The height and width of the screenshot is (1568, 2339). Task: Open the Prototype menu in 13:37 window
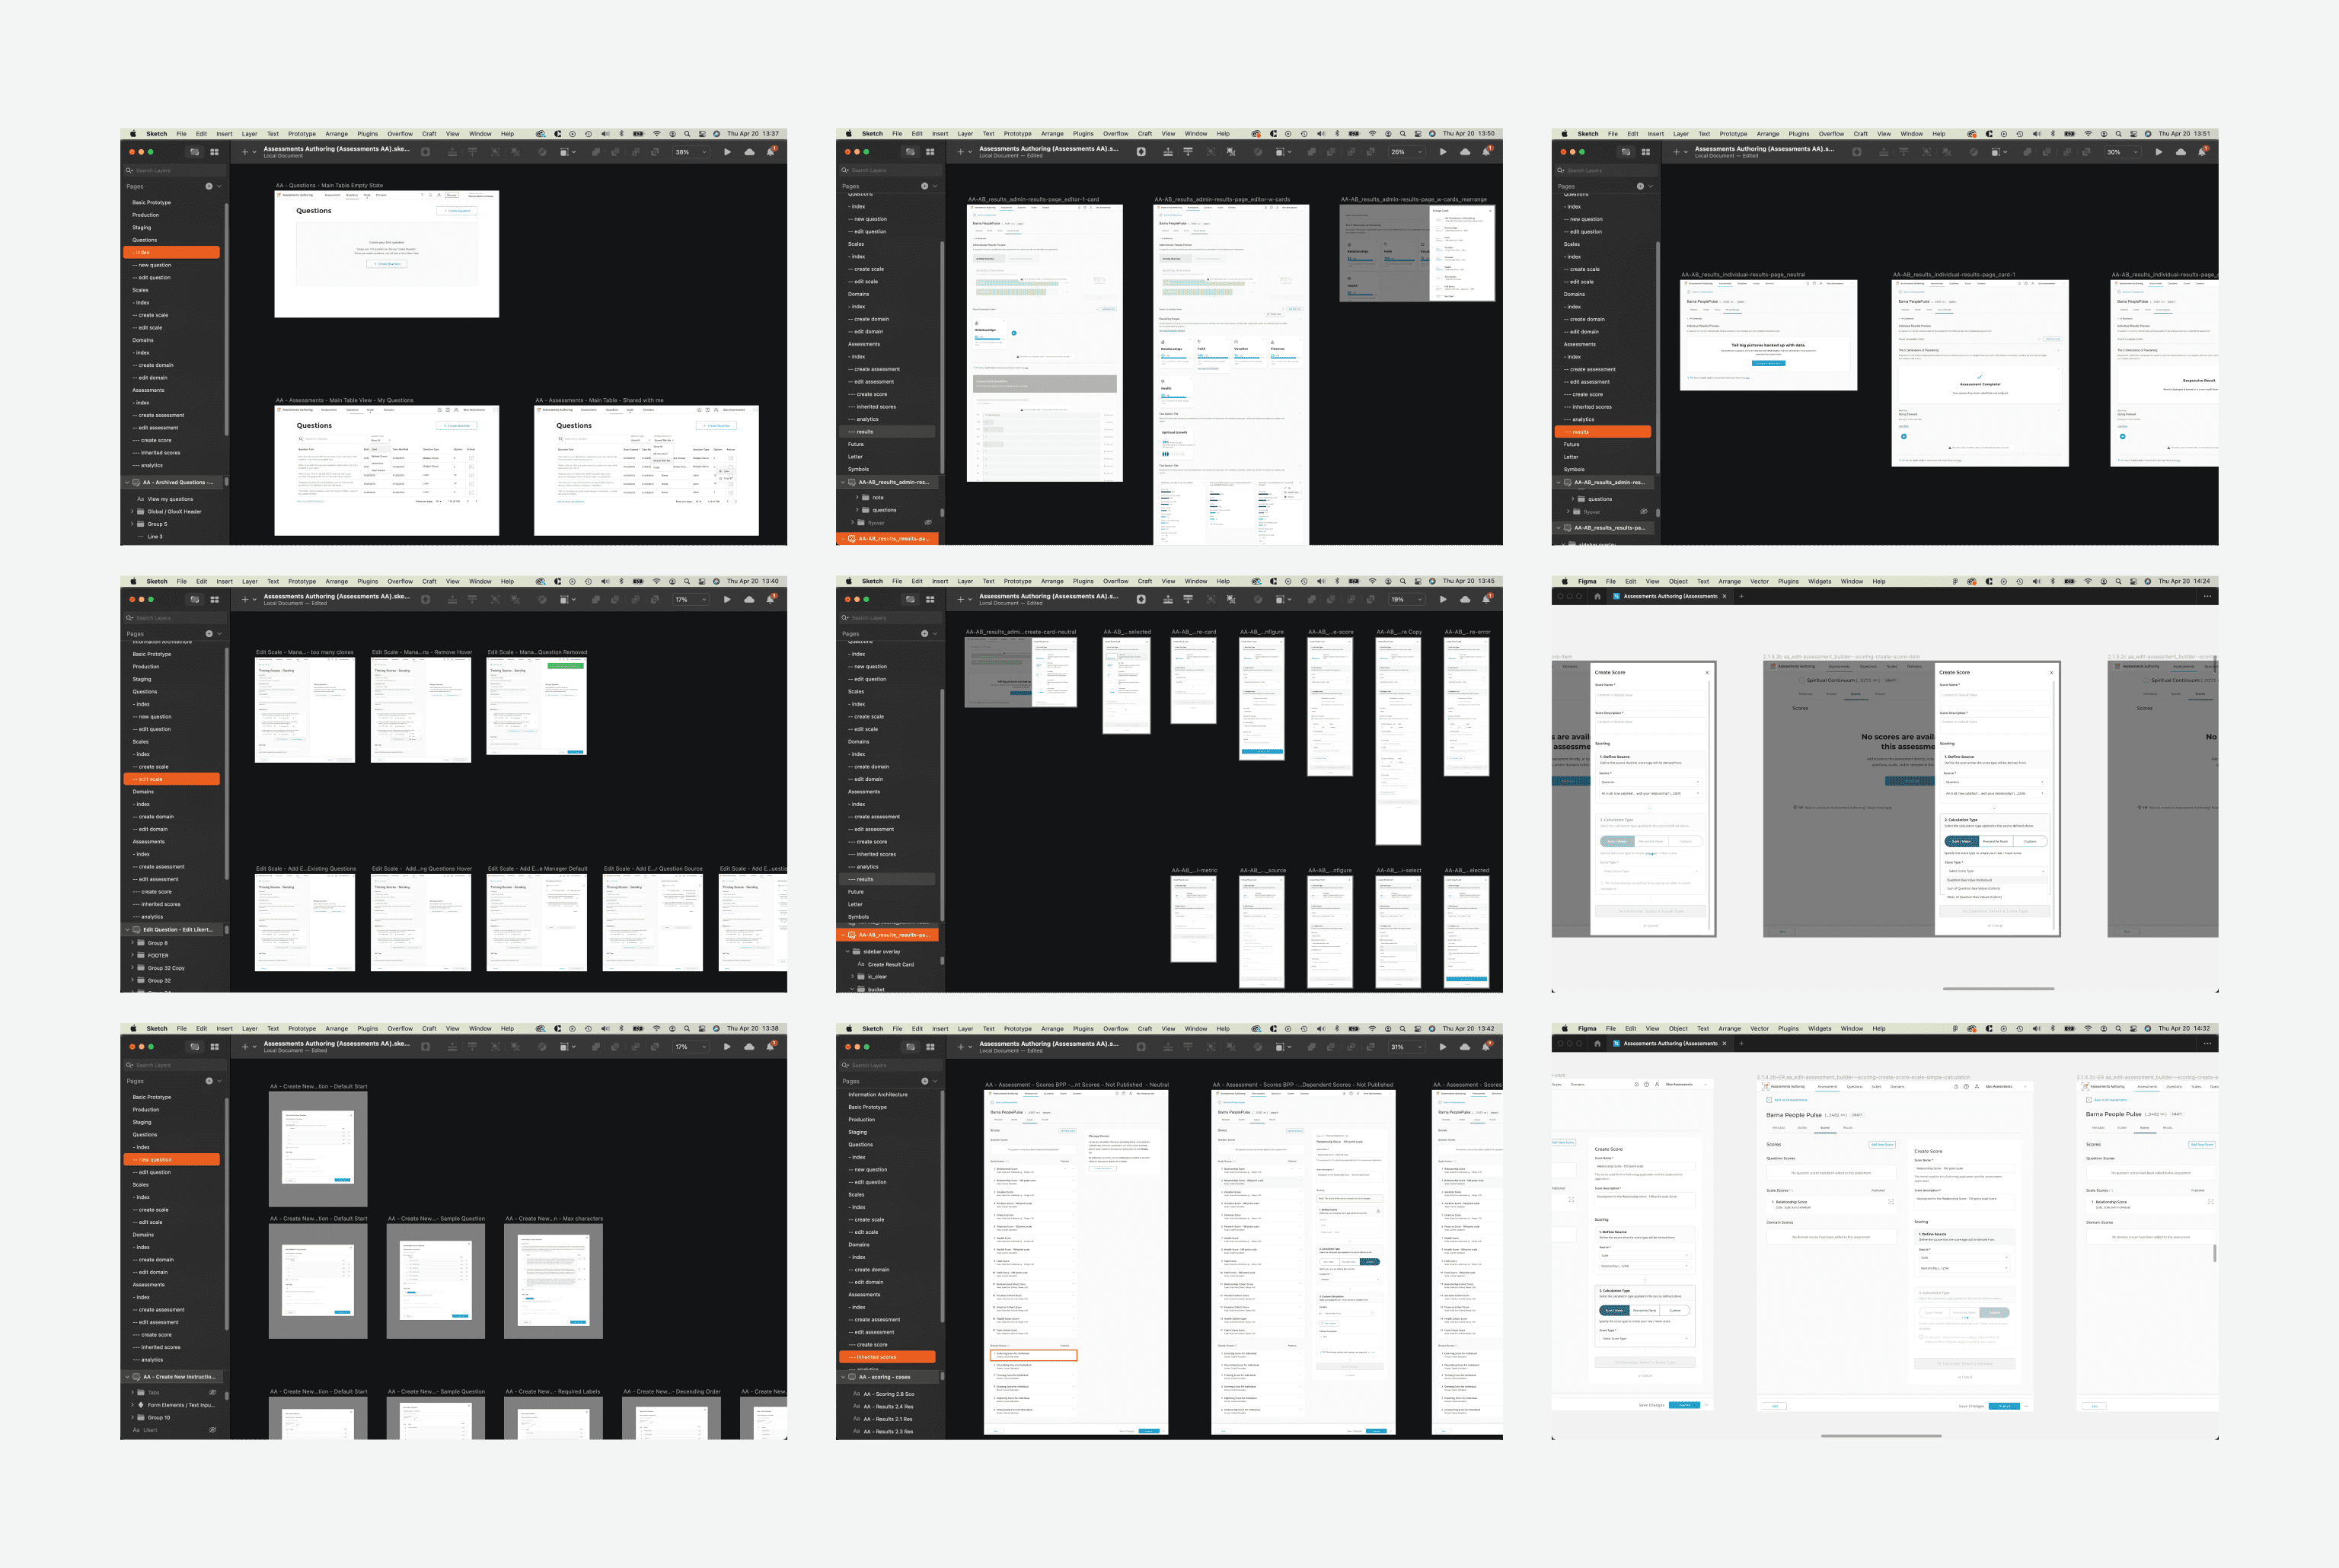302,134
